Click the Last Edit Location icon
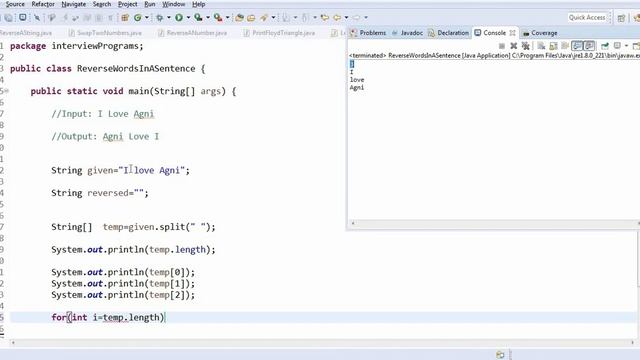The width and height of the screenshot is (640, 360). tap(325, 18)
